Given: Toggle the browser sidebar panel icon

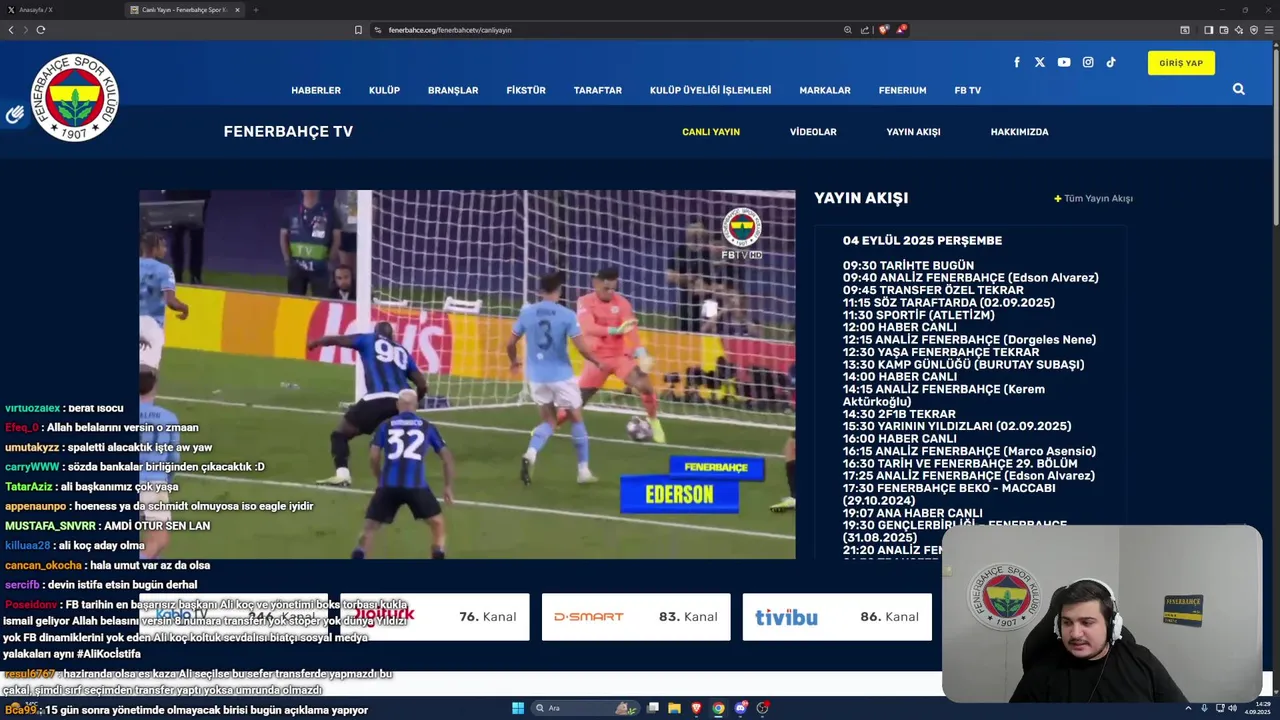Looking at the screenshot, I should pyautogui.click(x=1209, y=30).
